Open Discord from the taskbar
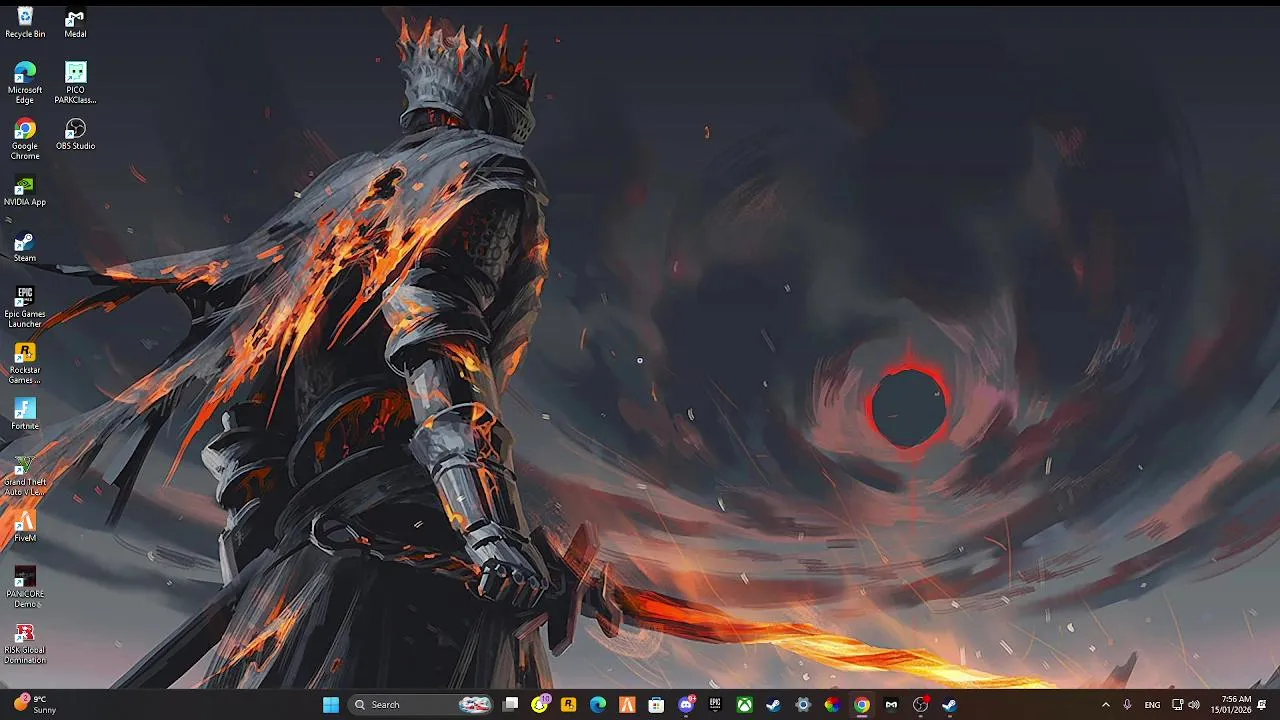 686,705
